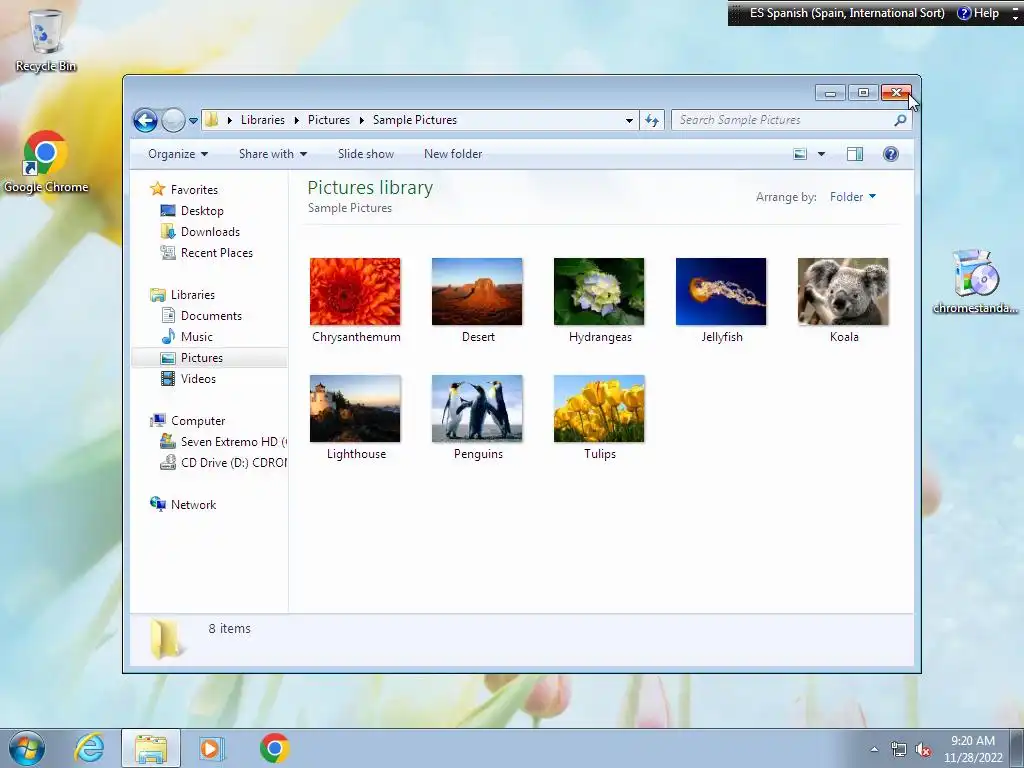Select the Penguins picture thumbnail
Viewport: 1024px width, 768px height.
pyautogui.click(x=477, y=409)
